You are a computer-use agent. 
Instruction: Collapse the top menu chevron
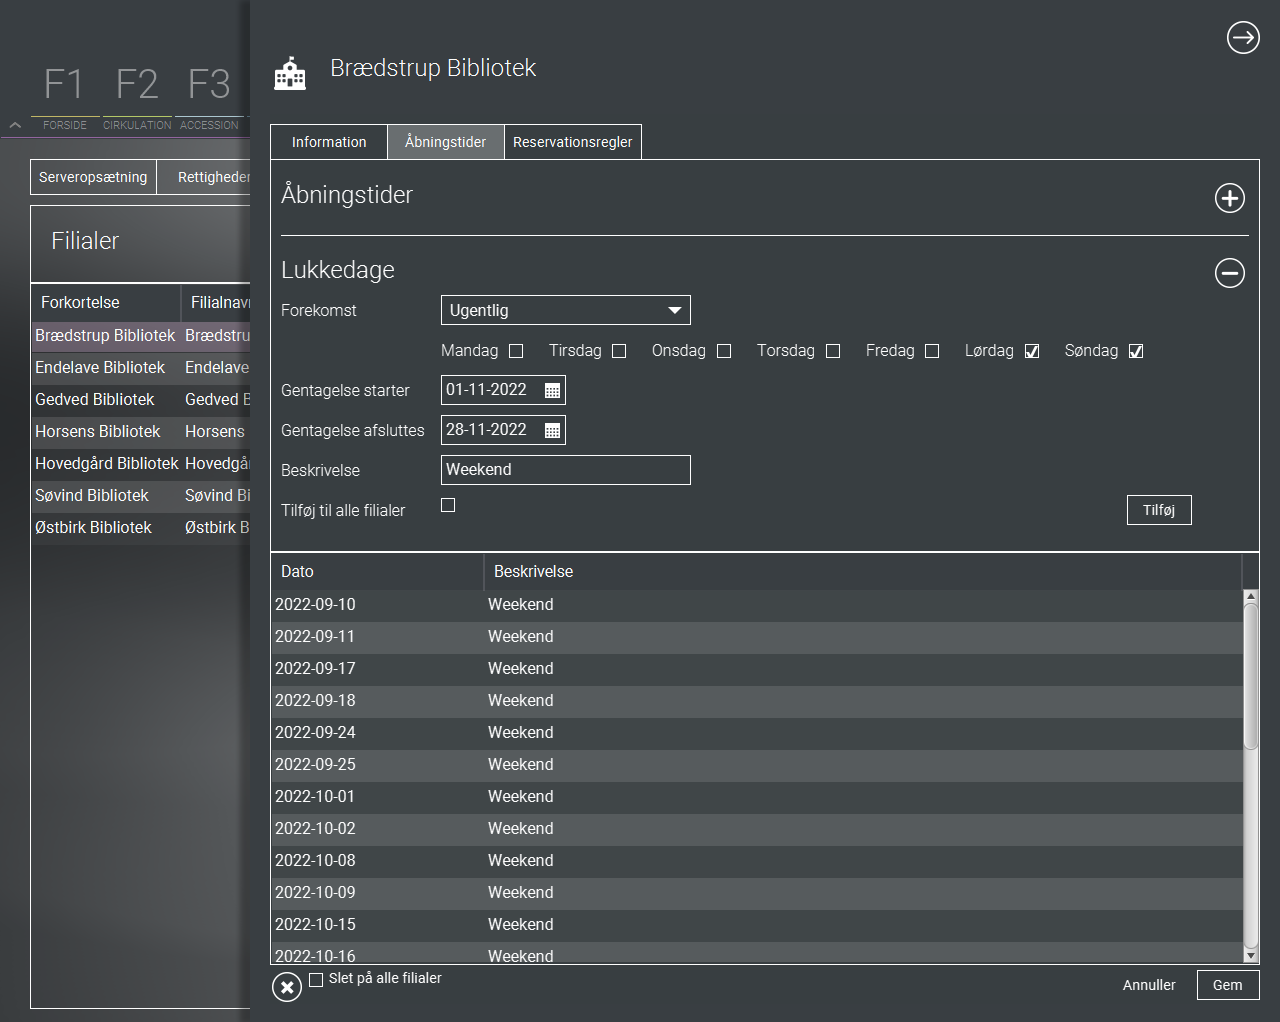[x=15, y=125]
